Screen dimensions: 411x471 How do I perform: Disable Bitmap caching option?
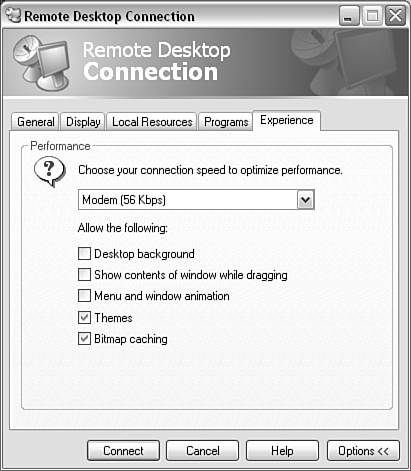coord(84,339)
